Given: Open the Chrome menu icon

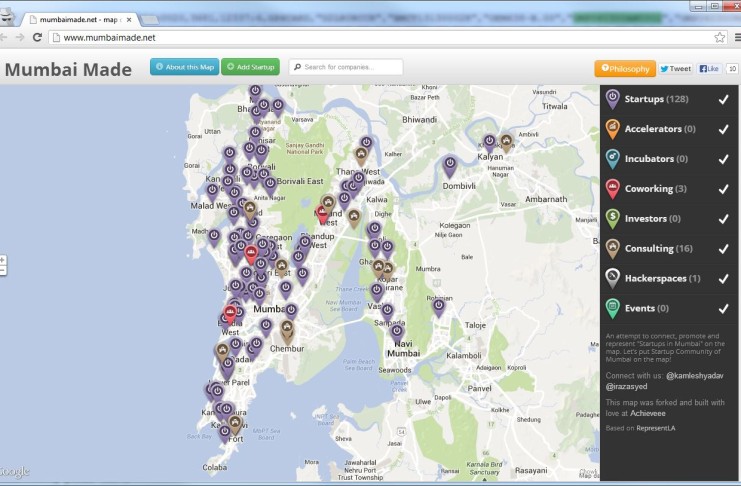Looking at the screenshot, I should (737, 37).
